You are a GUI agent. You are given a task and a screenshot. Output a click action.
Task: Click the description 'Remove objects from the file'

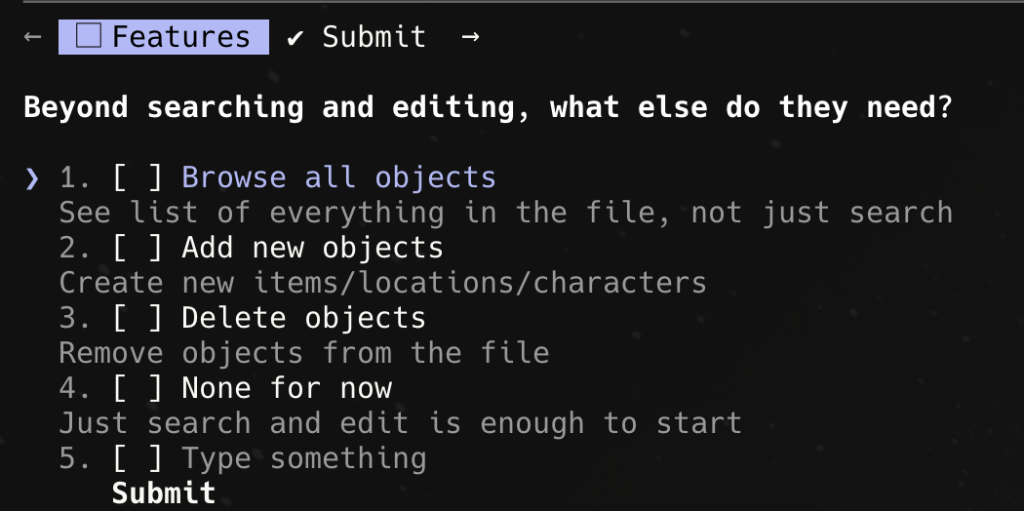click(x=303, y=353)
